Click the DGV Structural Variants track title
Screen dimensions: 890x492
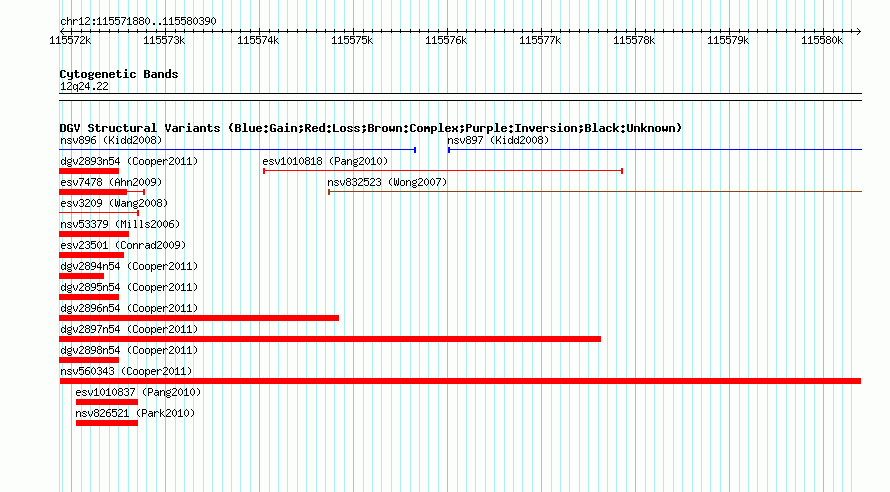click(371, 128)
